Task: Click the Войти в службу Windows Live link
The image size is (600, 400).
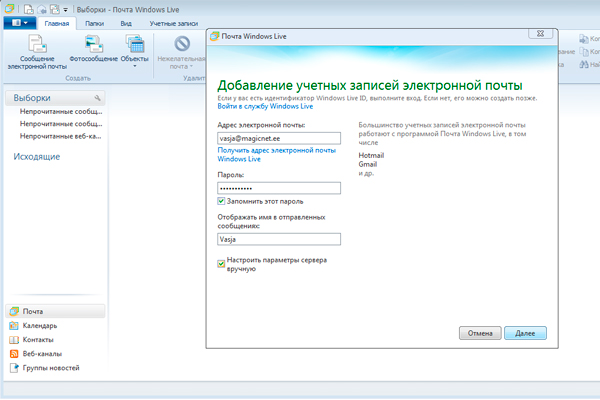Action: (265, 106)
